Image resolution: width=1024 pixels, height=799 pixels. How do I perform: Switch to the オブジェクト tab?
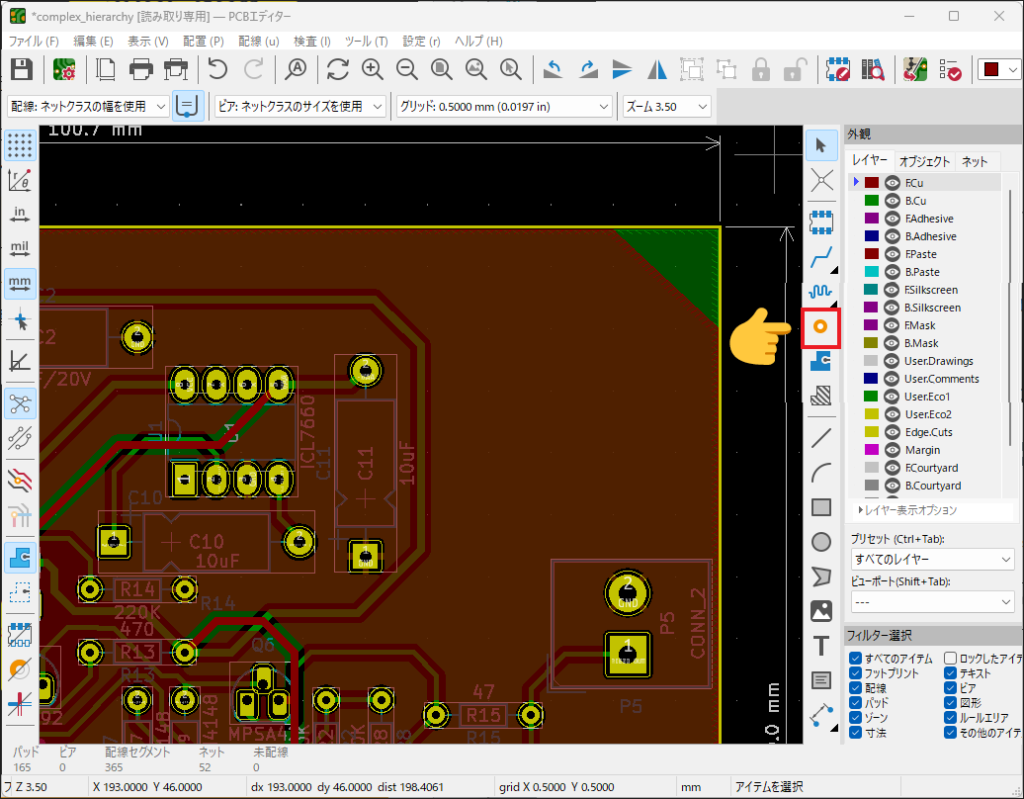(x=924, y=161)
